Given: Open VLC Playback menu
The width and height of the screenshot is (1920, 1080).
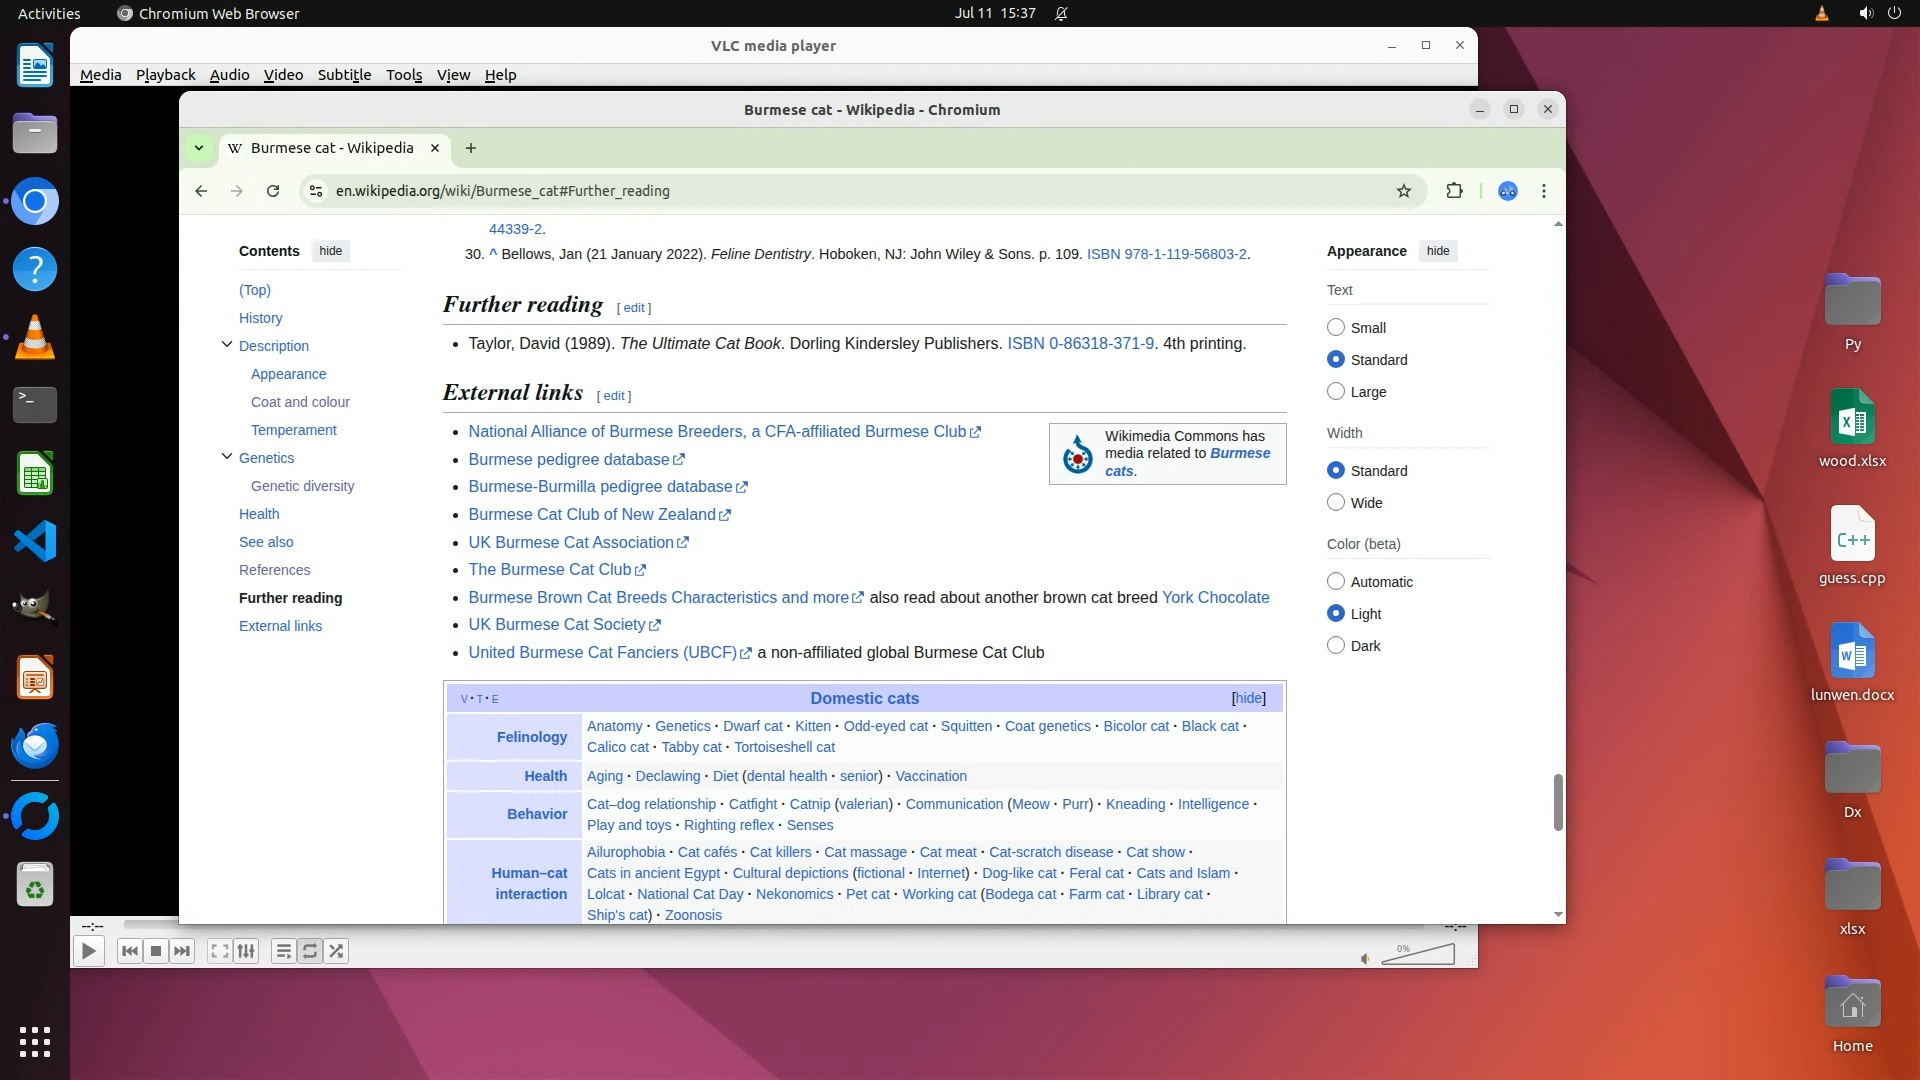Looking at the screenshot, I should [x=165, y=75].
